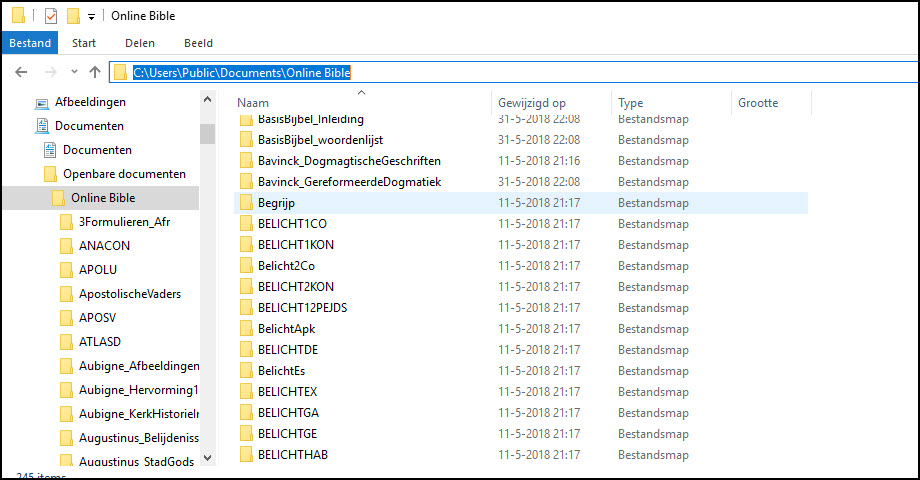This screenshot has height=480, width=920.
Task: Click Bestandsmap type in Begrijp row
Action: point(653,203)
